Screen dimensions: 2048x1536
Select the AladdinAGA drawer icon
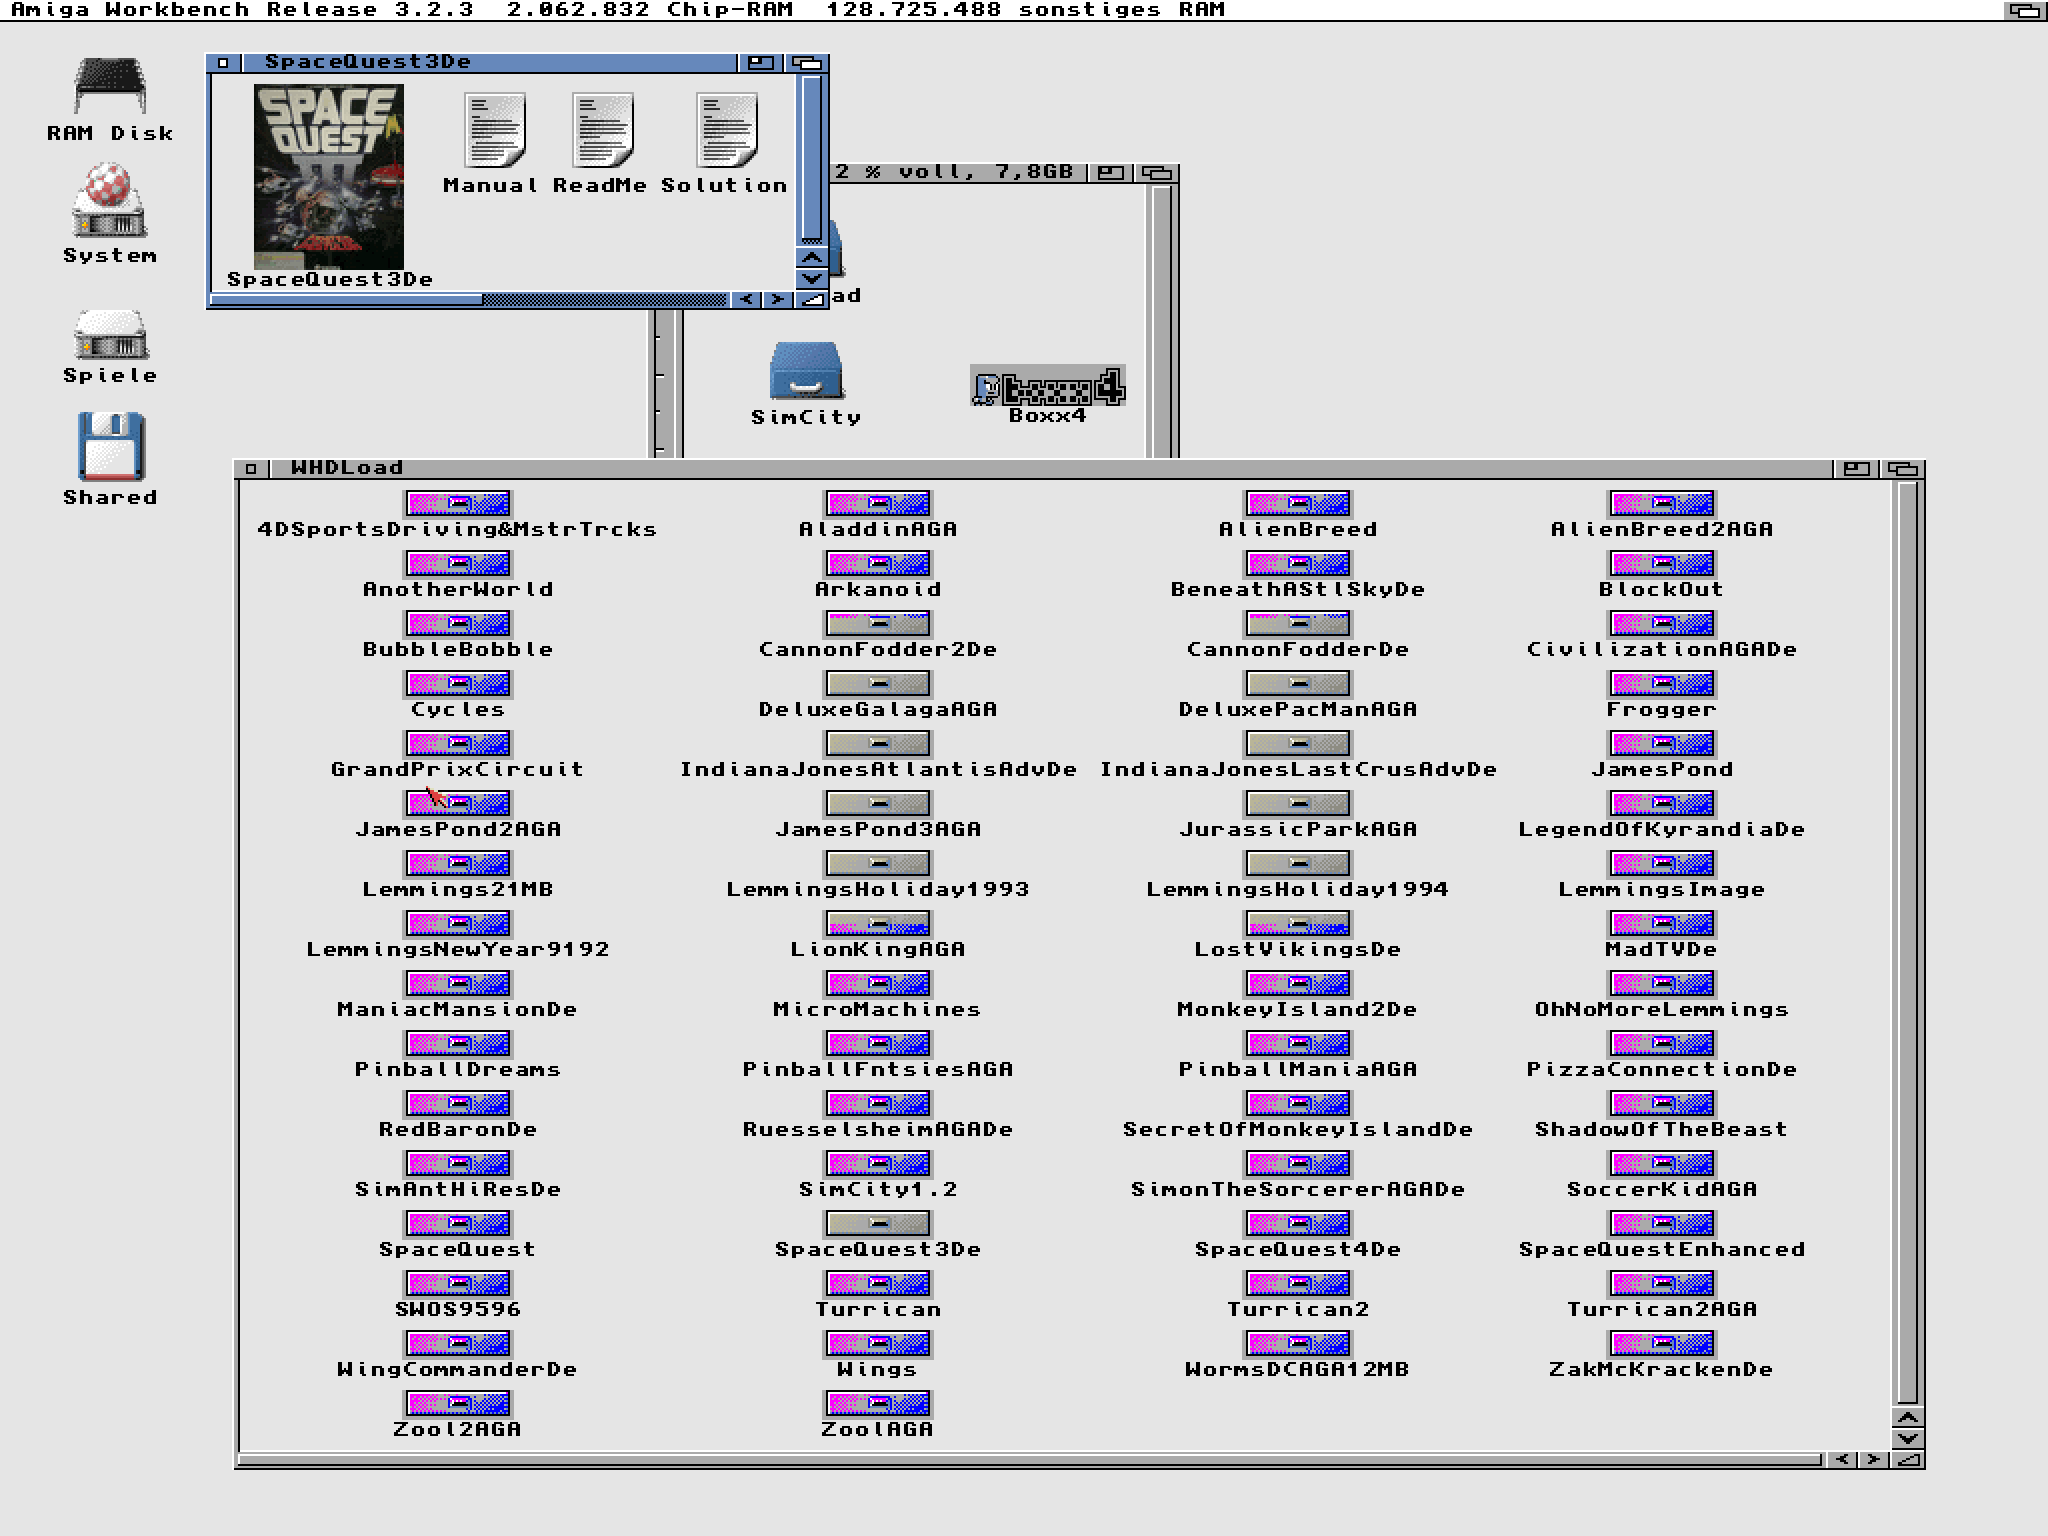pos(878,503)
